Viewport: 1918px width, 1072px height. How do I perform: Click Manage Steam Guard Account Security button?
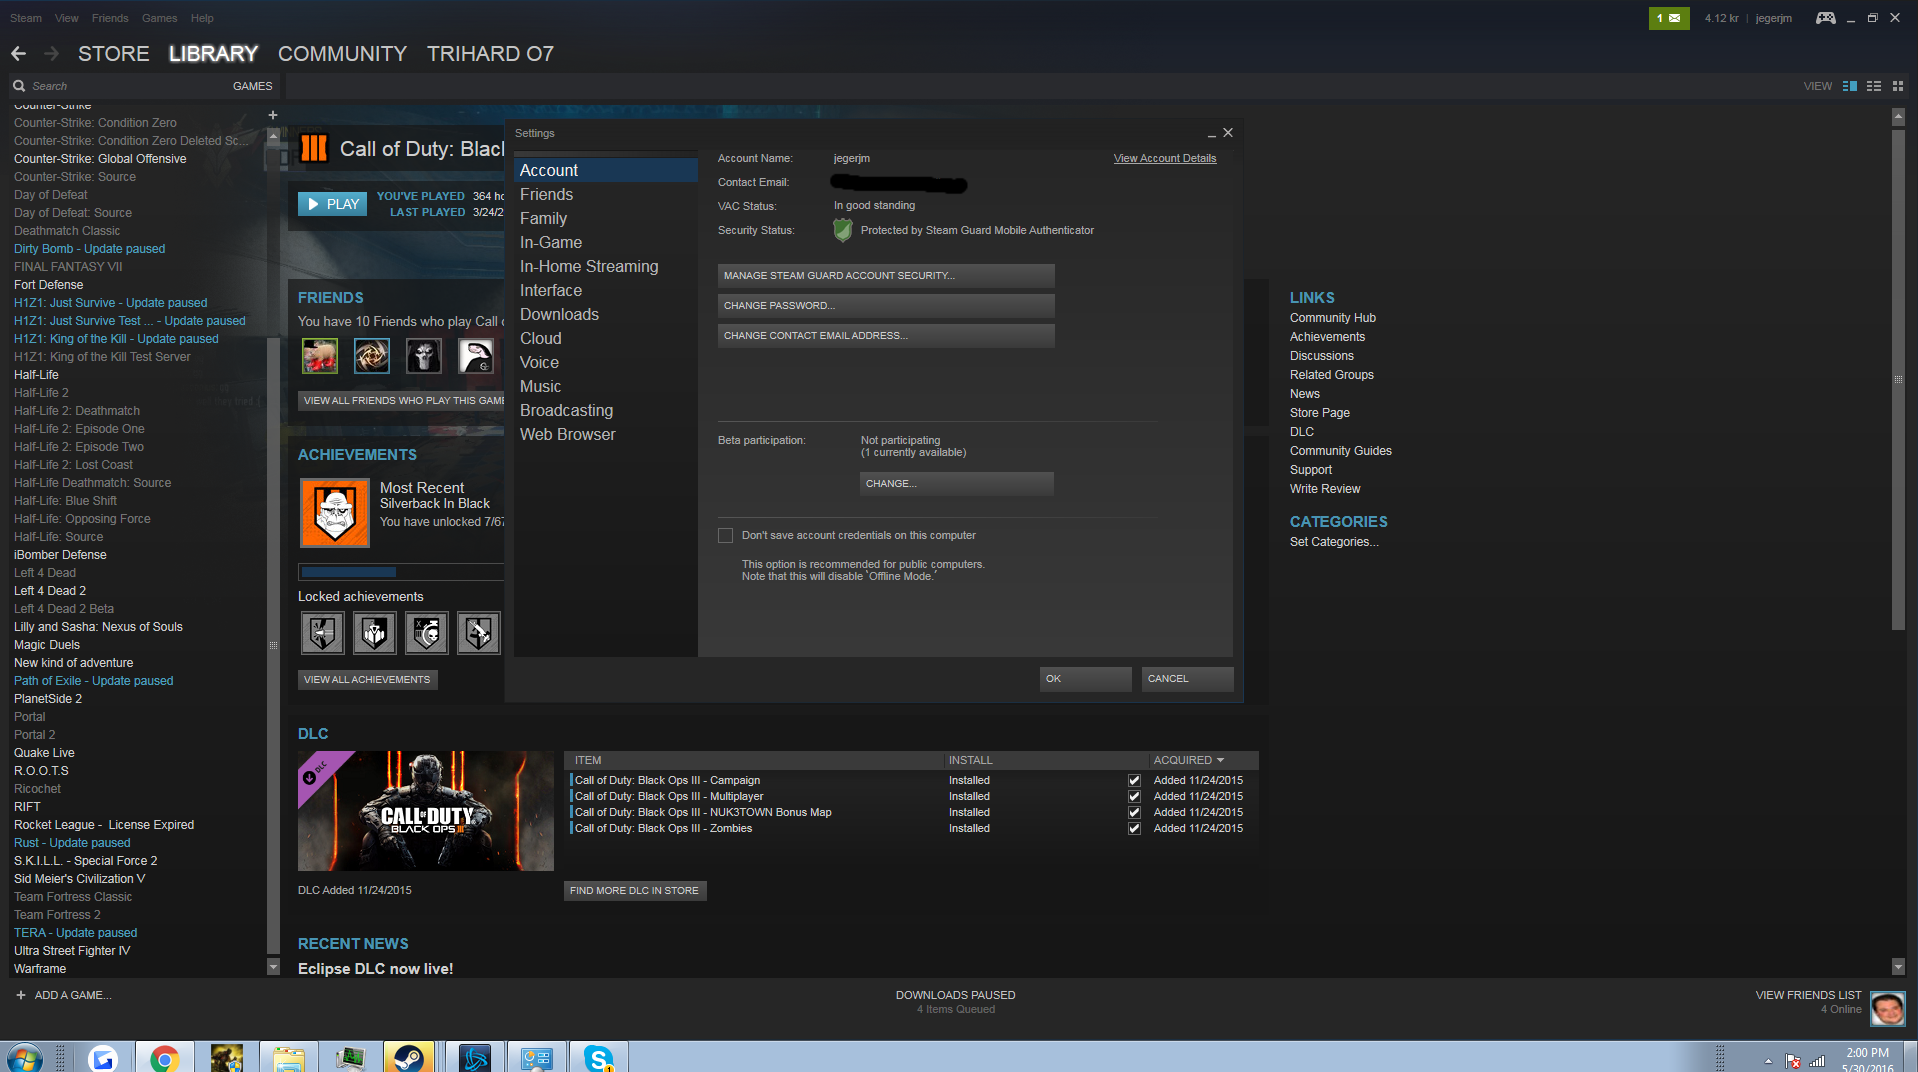[x=886, y=276]
